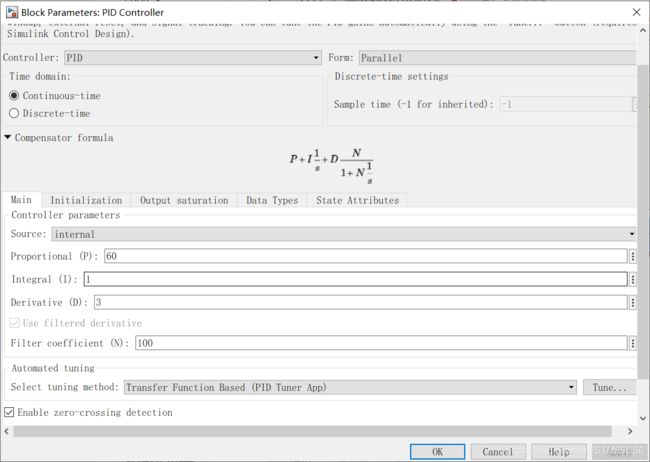The image size is (650, 462).
Task: Click the Cancel button
Action: pos(498,452)
